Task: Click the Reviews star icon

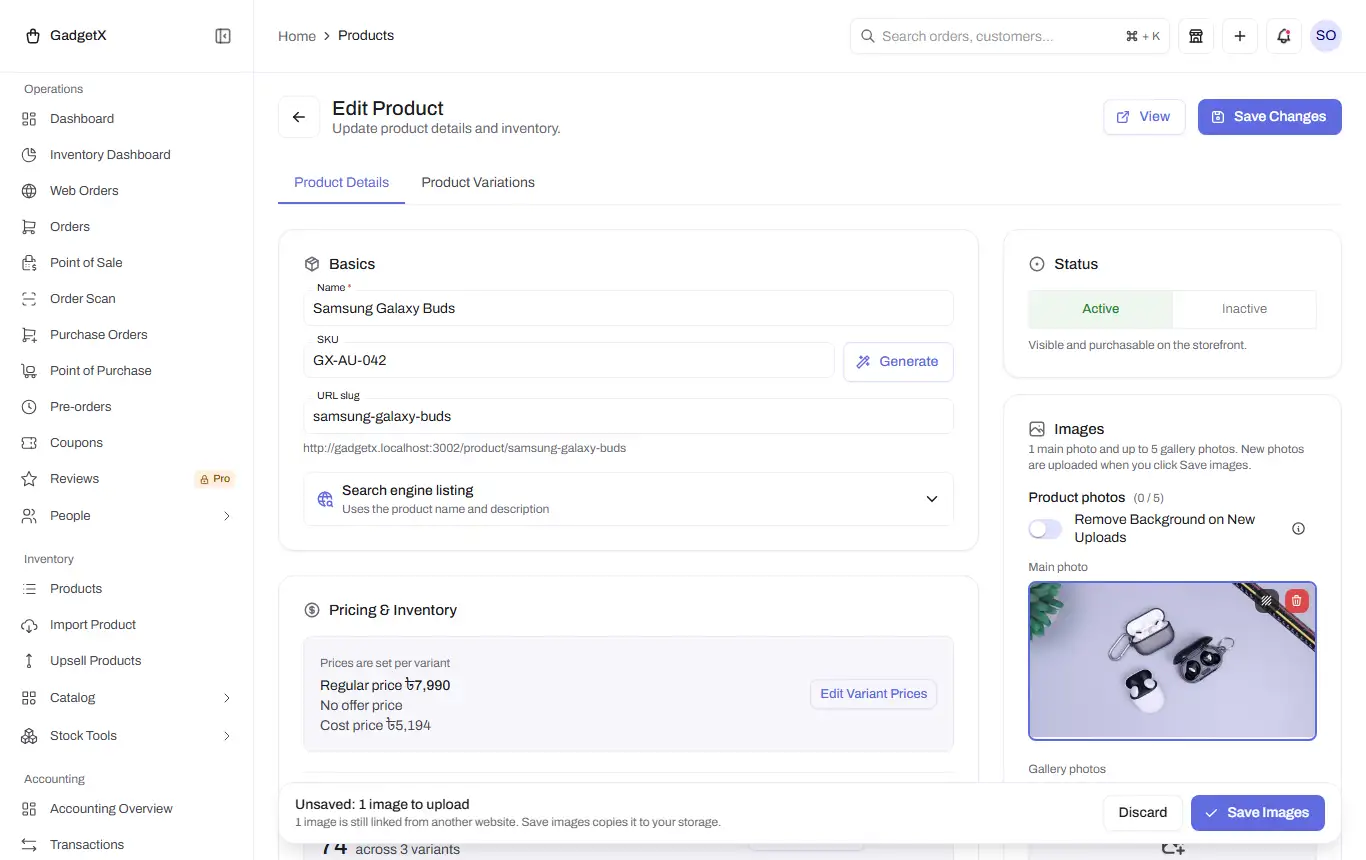Action: [29, 479]
